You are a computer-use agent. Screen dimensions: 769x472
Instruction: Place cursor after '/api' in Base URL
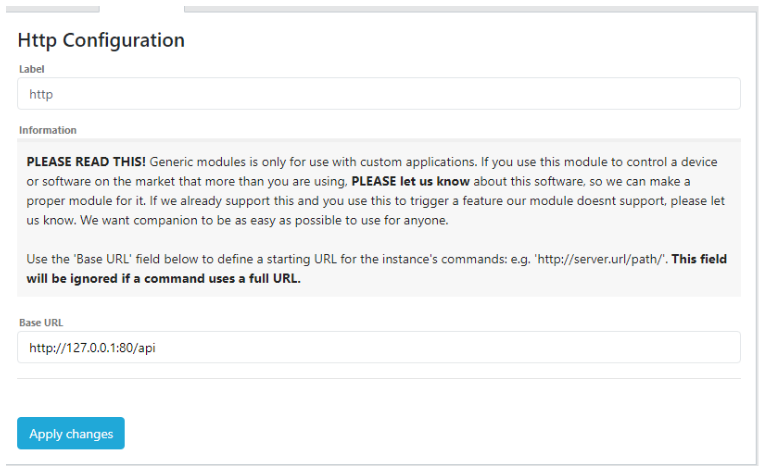[156, 348]
